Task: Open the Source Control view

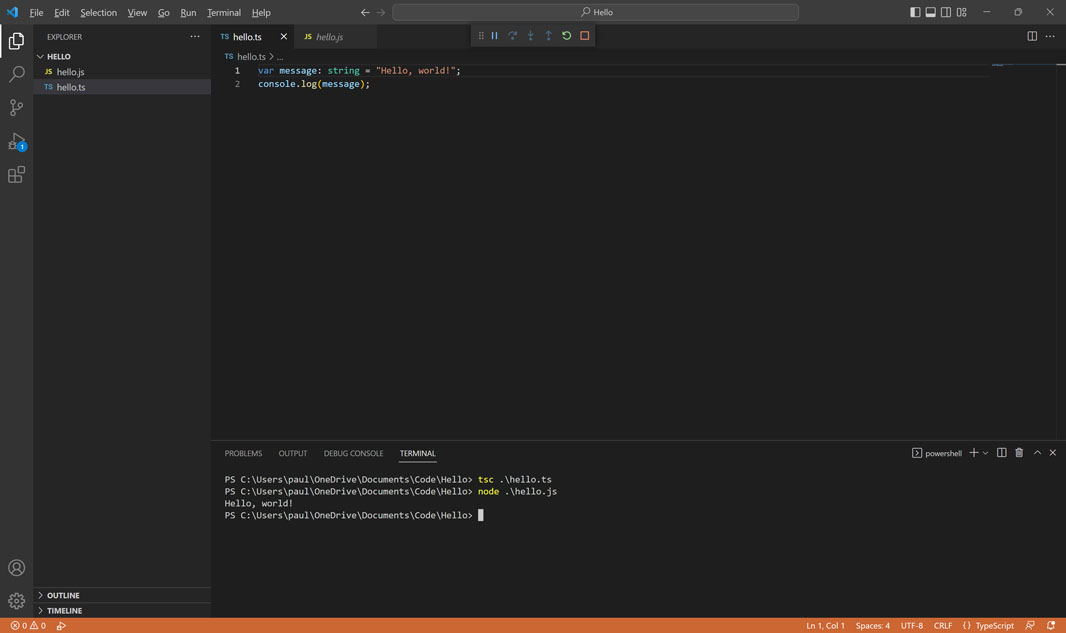Action: point(16,108)
